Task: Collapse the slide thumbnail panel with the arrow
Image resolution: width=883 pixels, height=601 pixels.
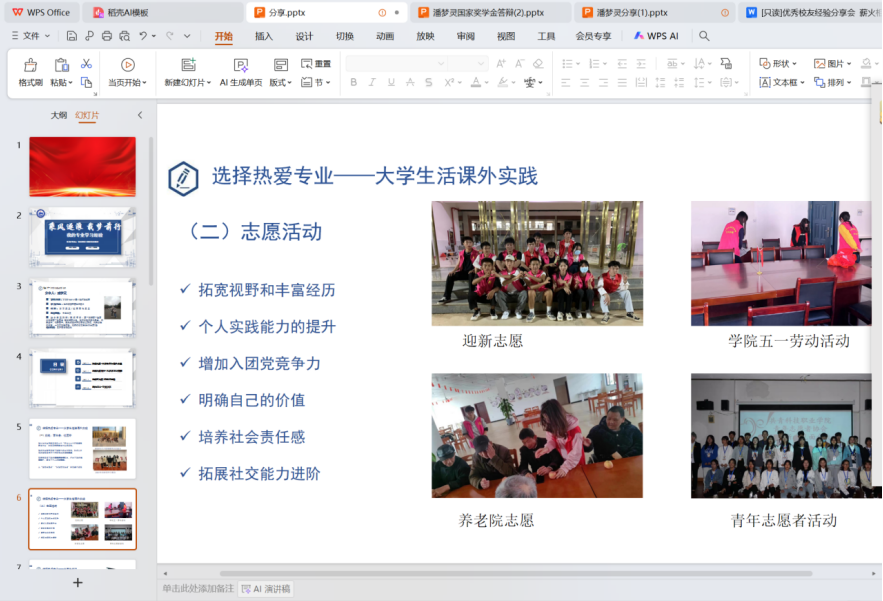Action: pyautogui.click(x=139, y=115)
